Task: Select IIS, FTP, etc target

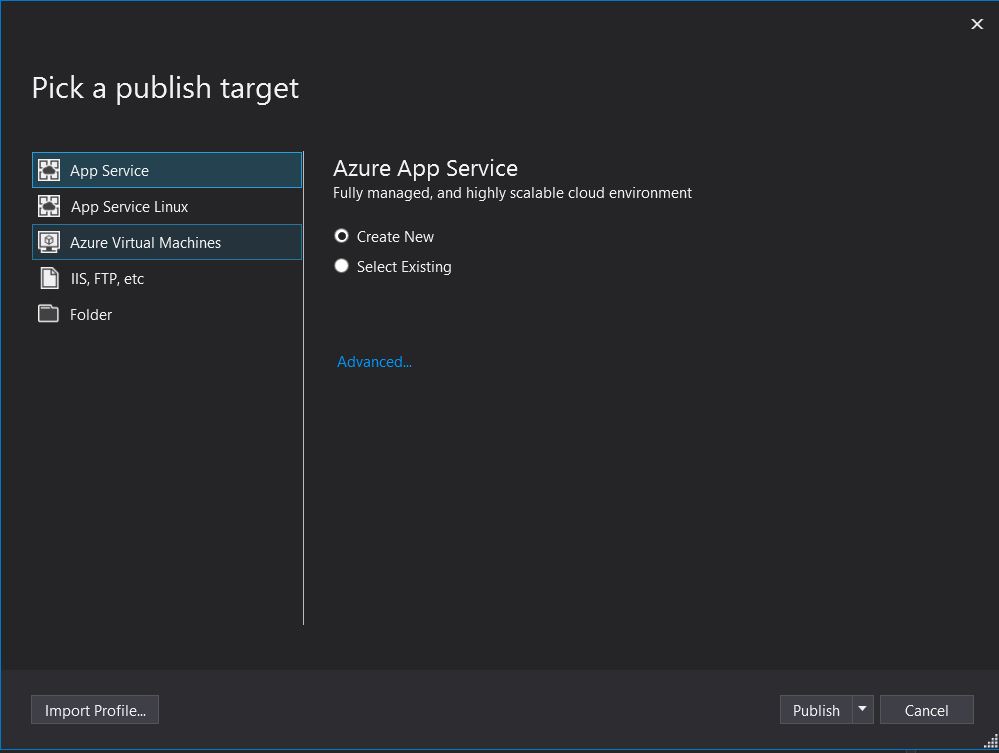Action: pyautogui.click(x=167, y=278)
